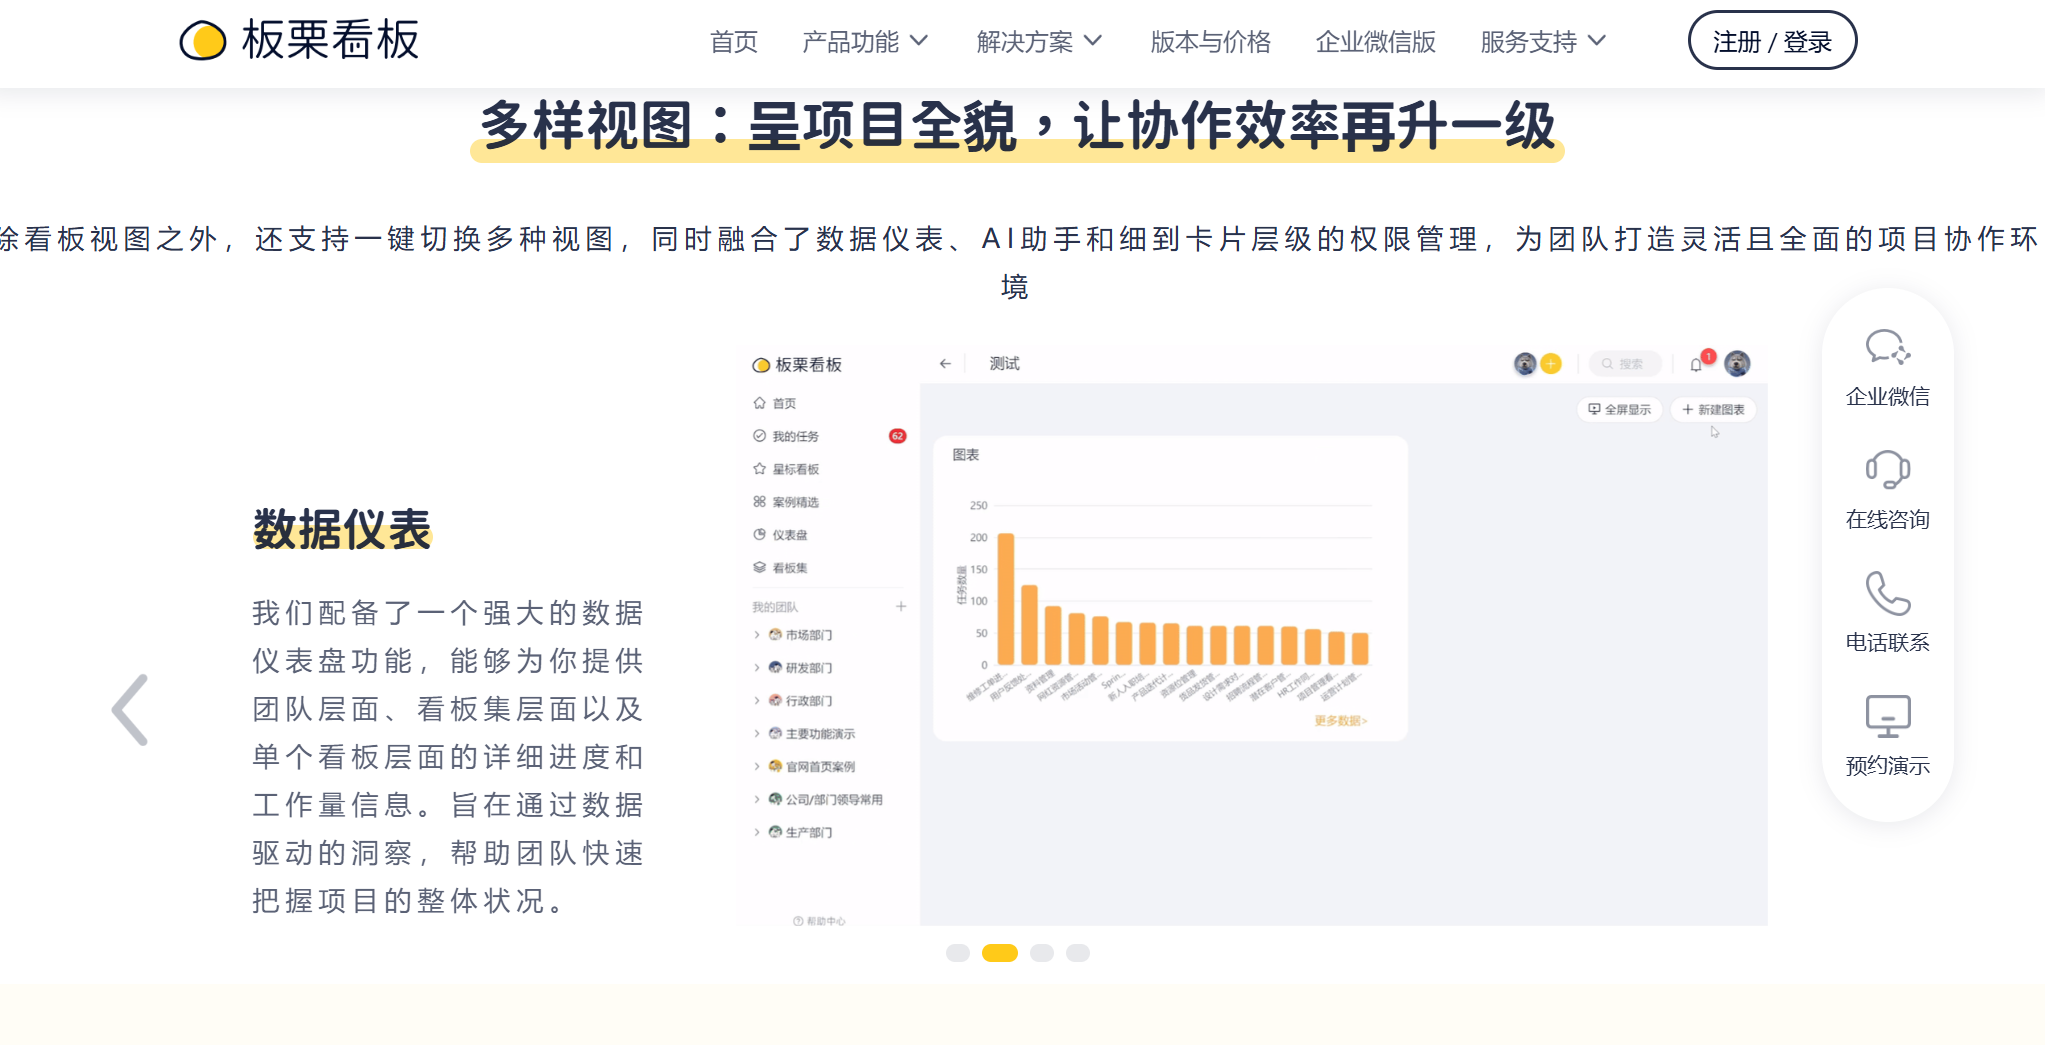Viewport: 2045px width, 1045px height.
Task: Click the 测试 board title in the demo
Action: click(1004, 364)
